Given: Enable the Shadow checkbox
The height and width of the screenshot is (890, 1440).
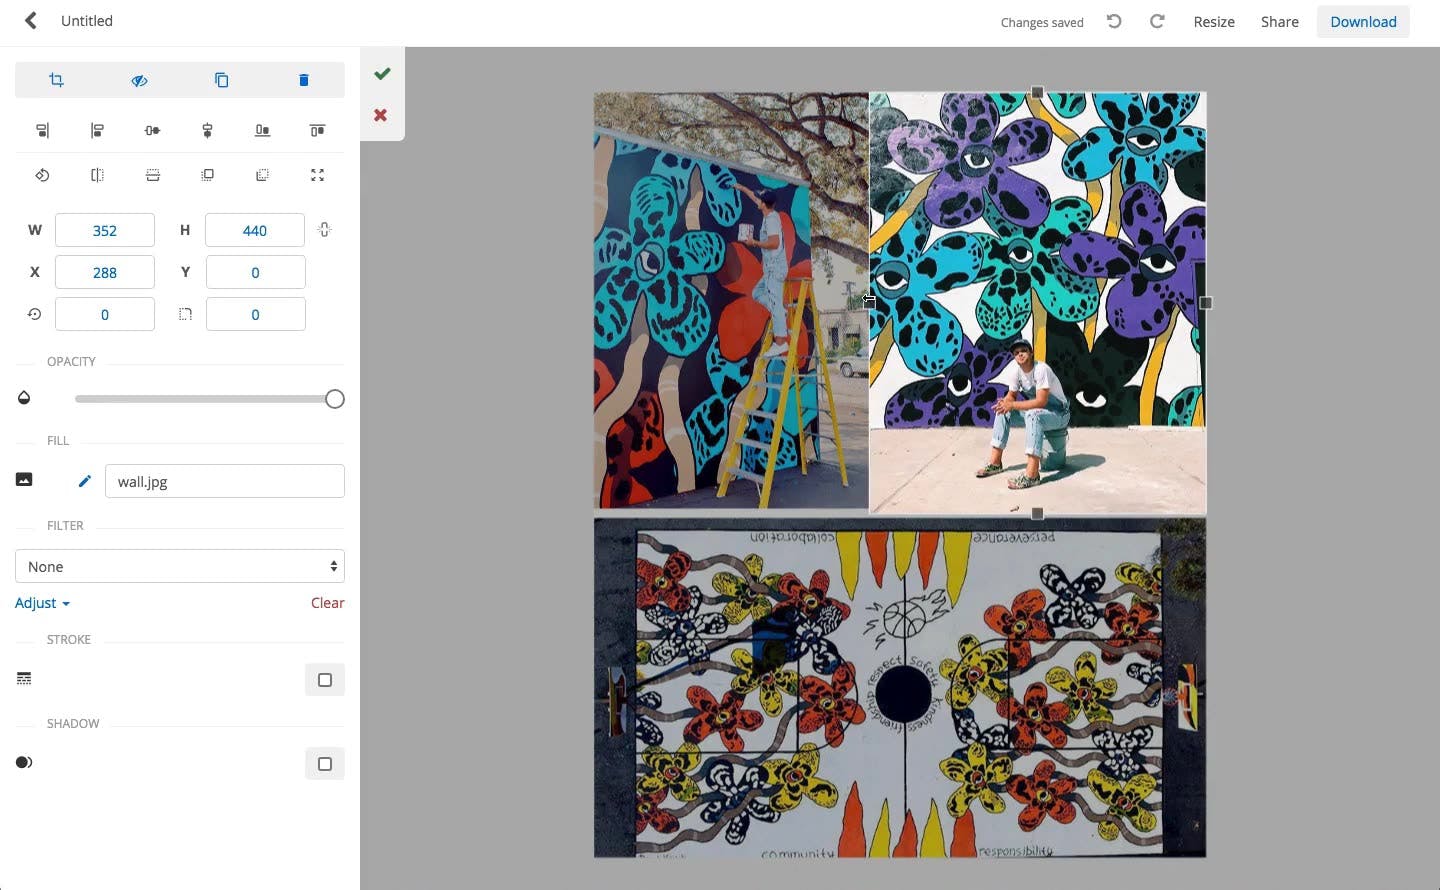Looking at the screenshot, I should [x=325, y=764].
